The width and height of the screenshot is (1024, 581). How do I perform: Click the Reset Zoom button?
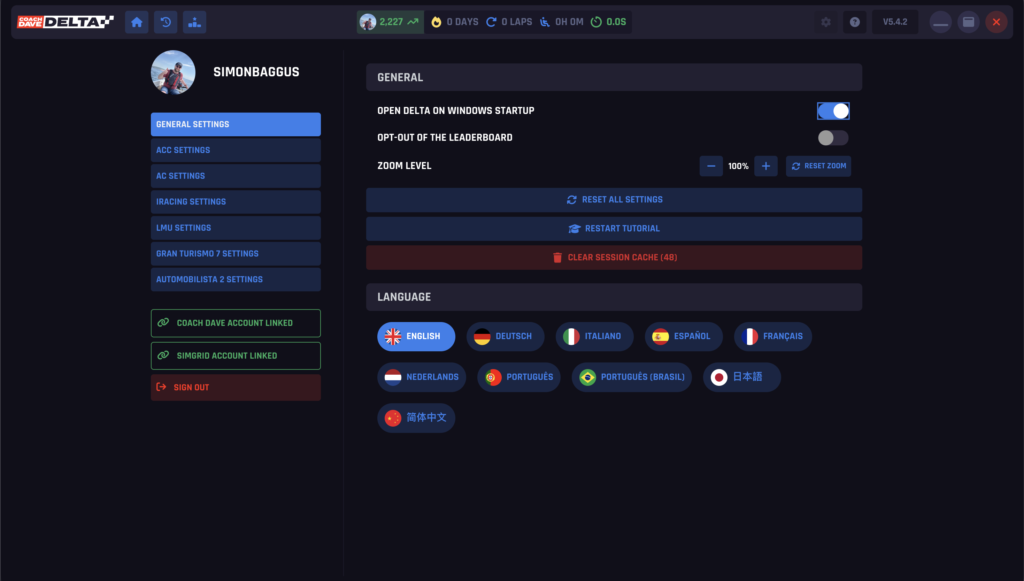tap(818, 166)
